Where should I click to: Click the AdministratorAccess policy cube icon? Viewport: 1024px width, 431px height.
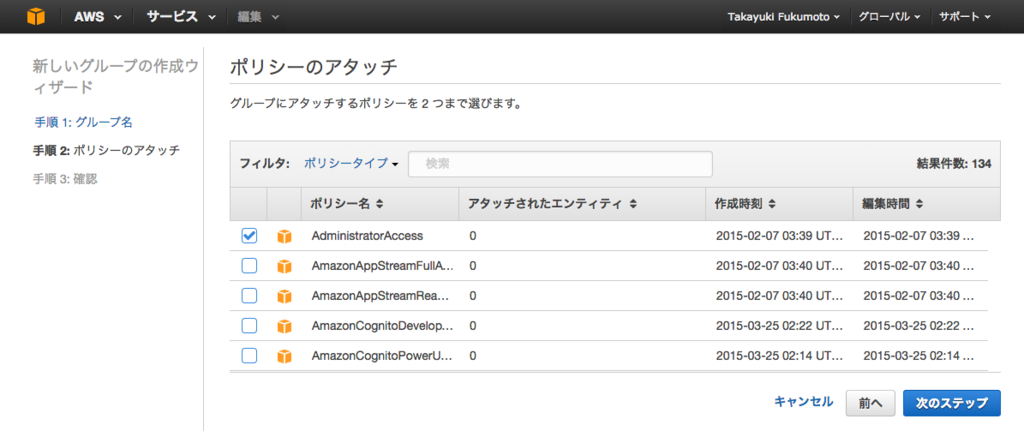284,236
